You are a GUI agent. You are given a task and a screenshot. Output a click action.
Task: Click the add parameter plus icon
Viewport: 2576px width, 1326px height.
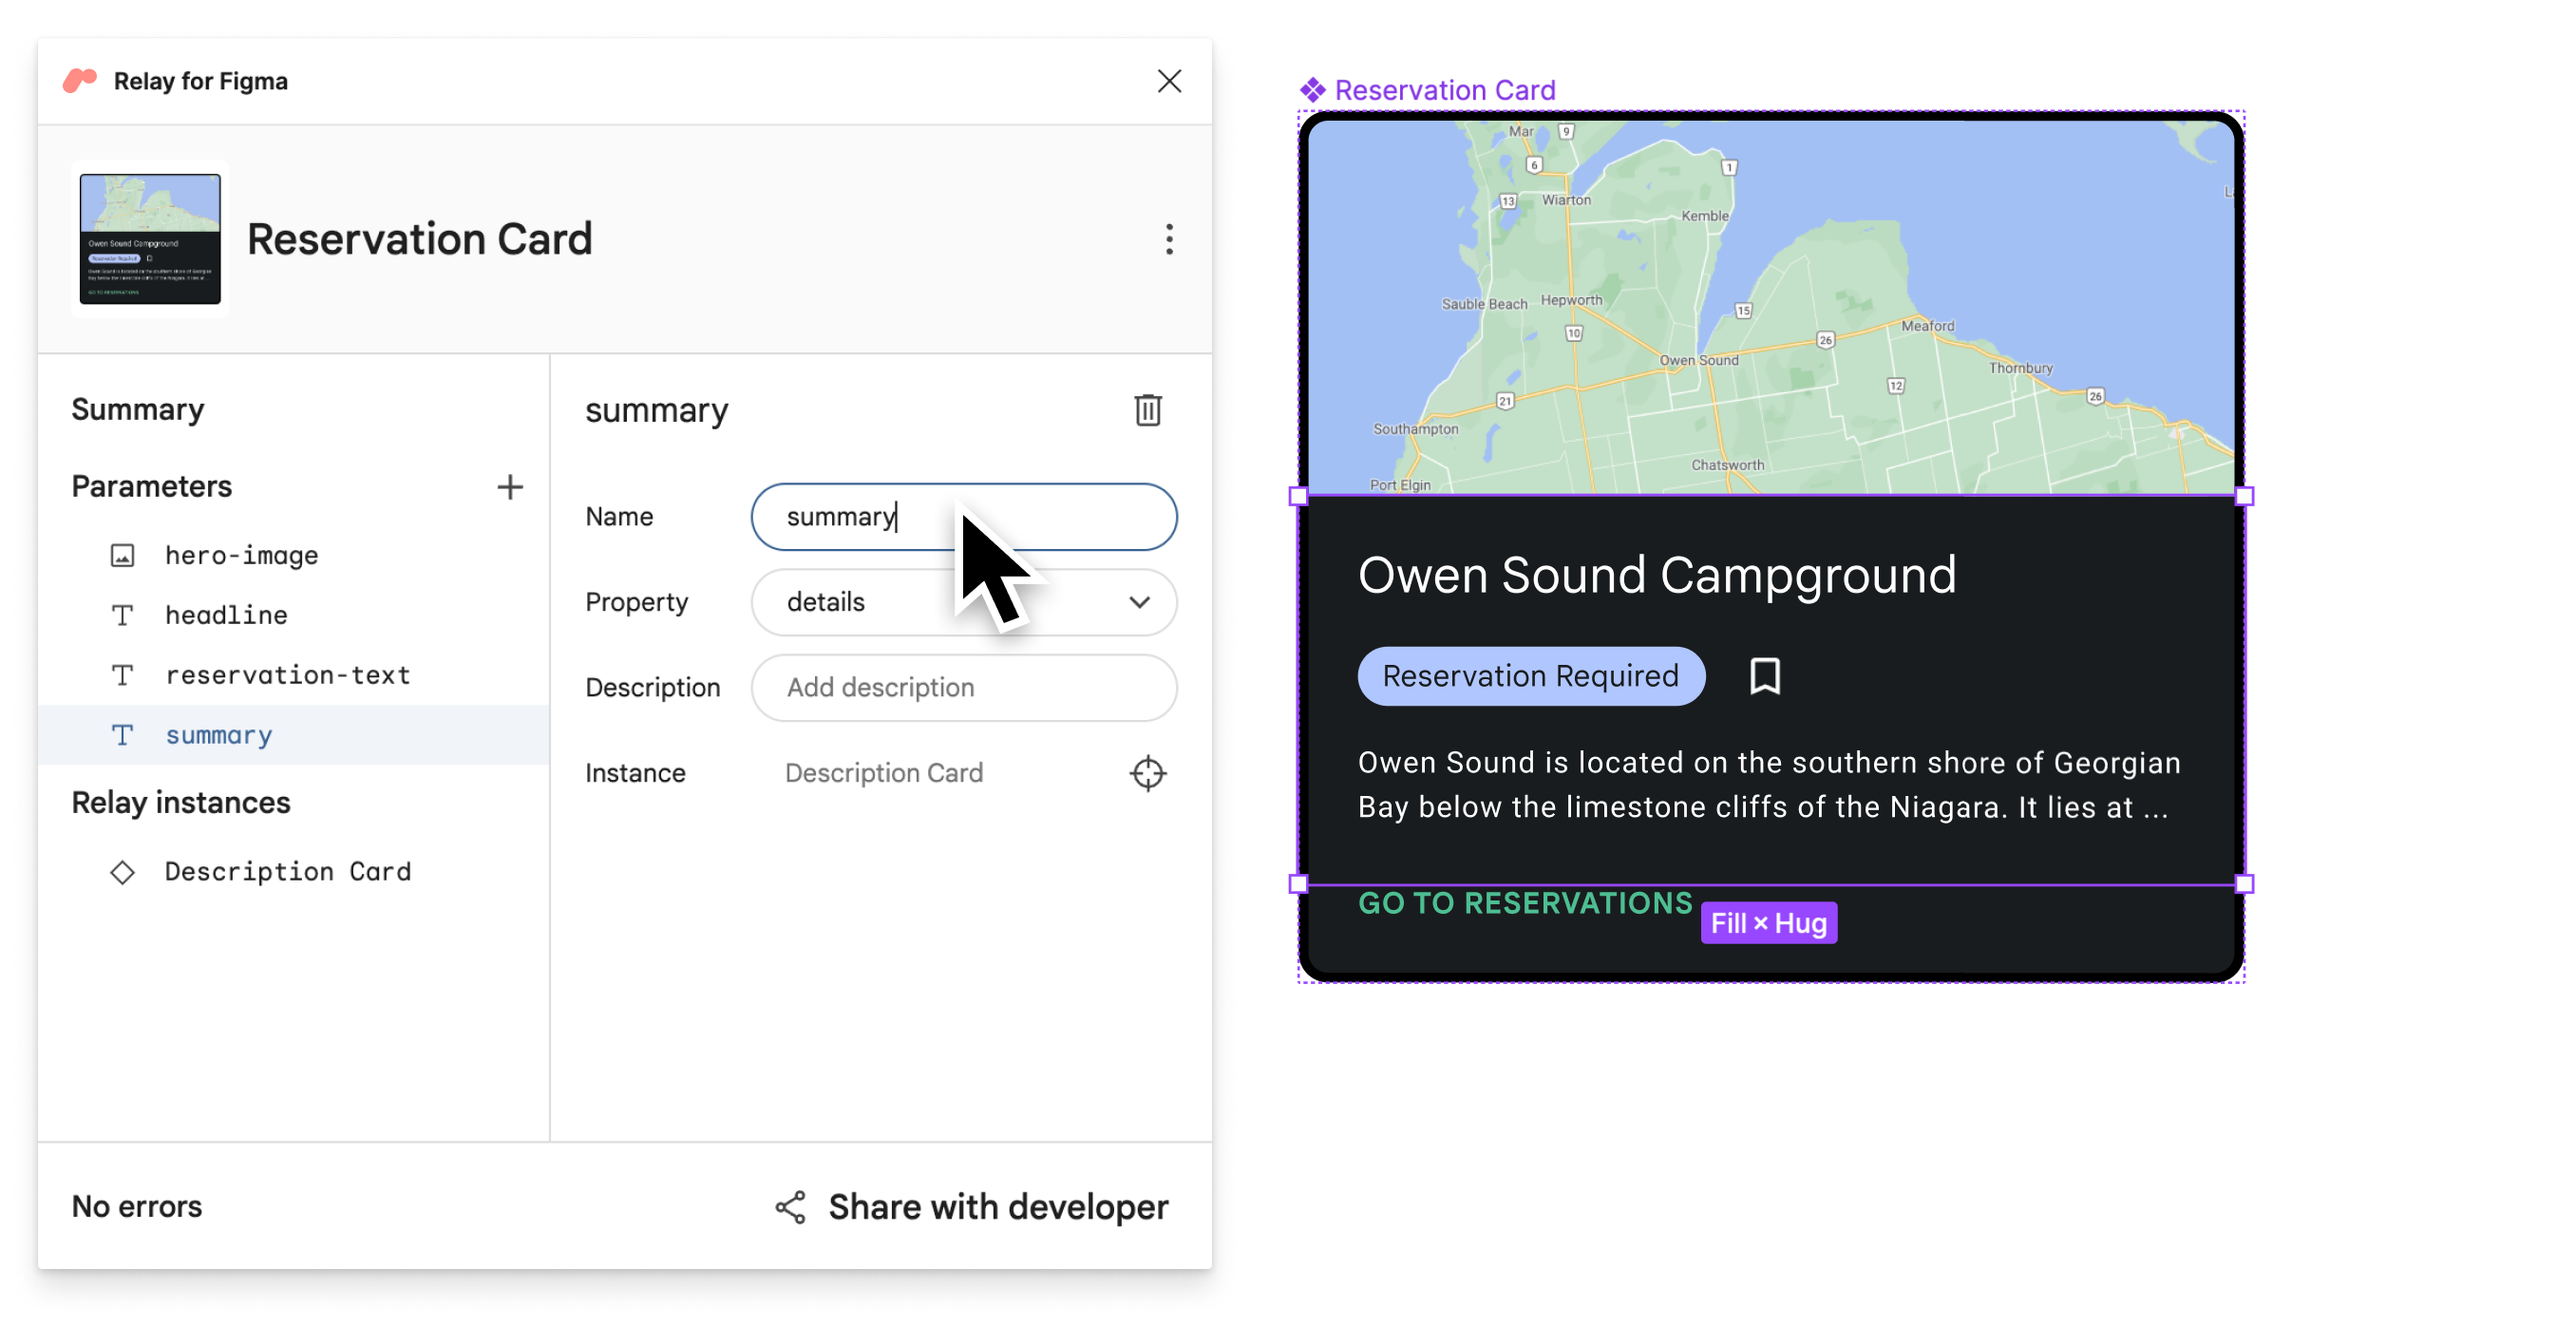click(x=509, y=487)
